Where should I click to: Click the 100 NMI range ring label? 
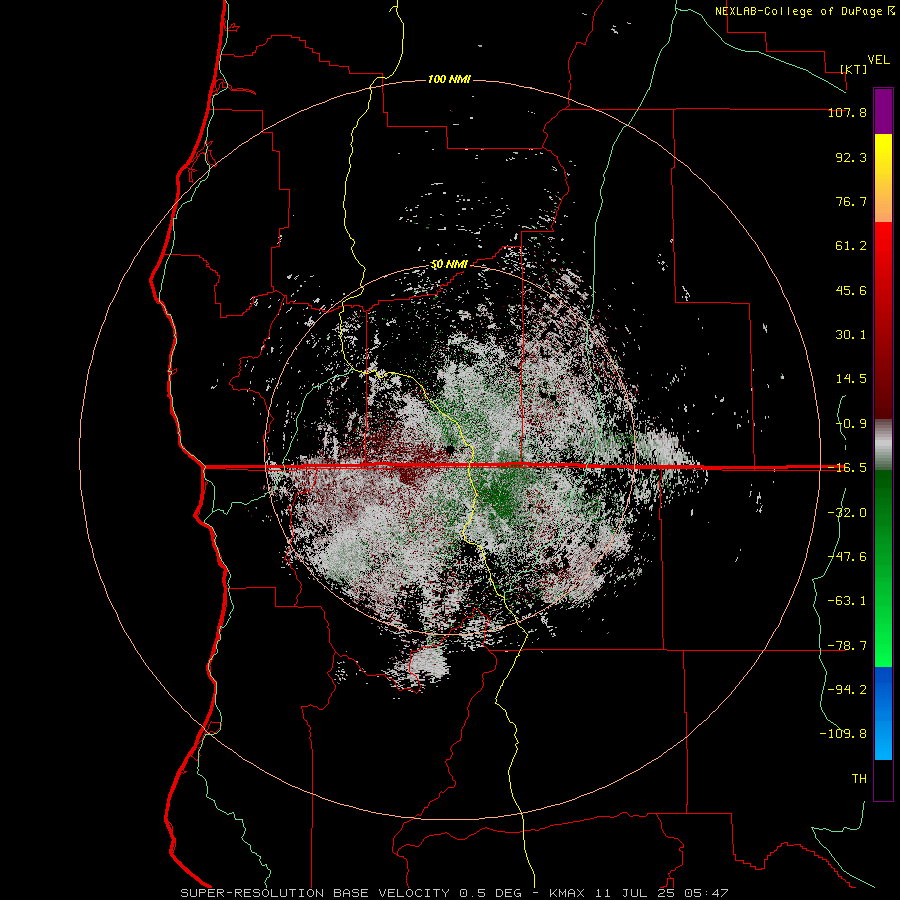point(449,79)
